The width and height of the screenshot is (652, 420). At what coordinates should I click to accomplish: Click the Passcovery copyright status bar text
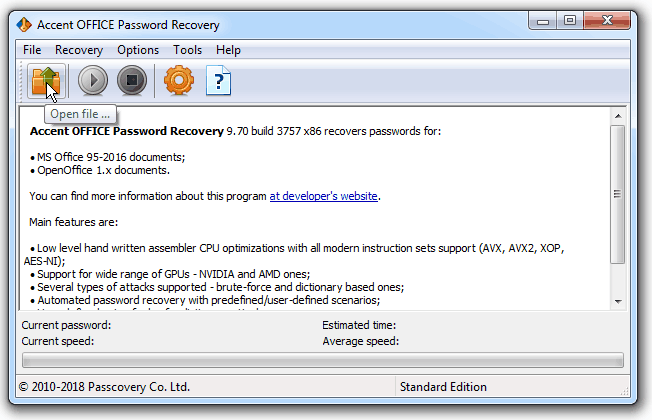tap(104, 387)
